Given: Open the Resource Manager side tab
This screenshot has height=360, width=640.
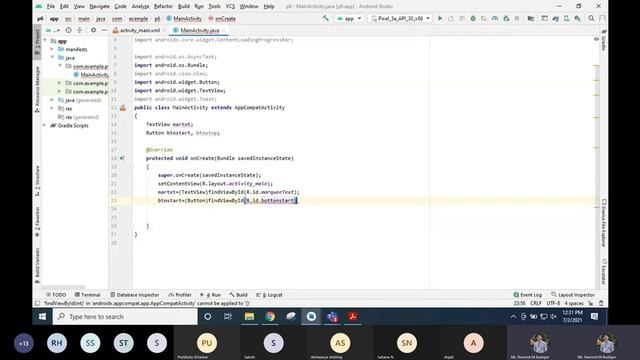Looking at the screenshot, I should coord(37,89).
